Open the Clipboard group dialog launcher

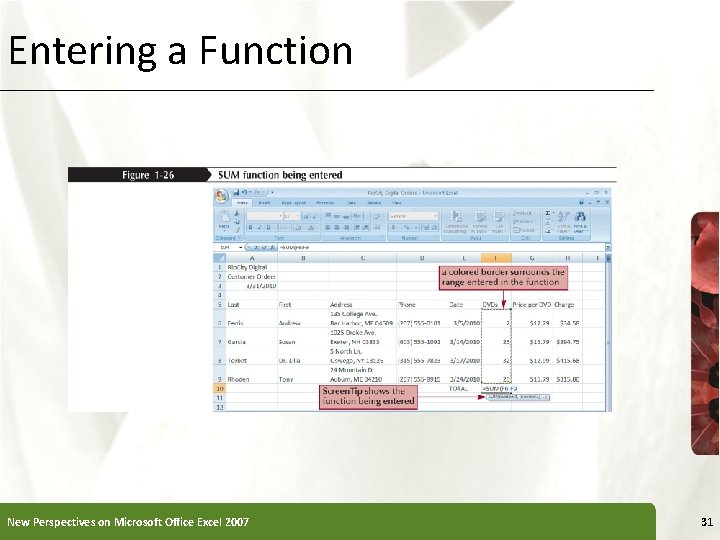(x=239, y=238)
